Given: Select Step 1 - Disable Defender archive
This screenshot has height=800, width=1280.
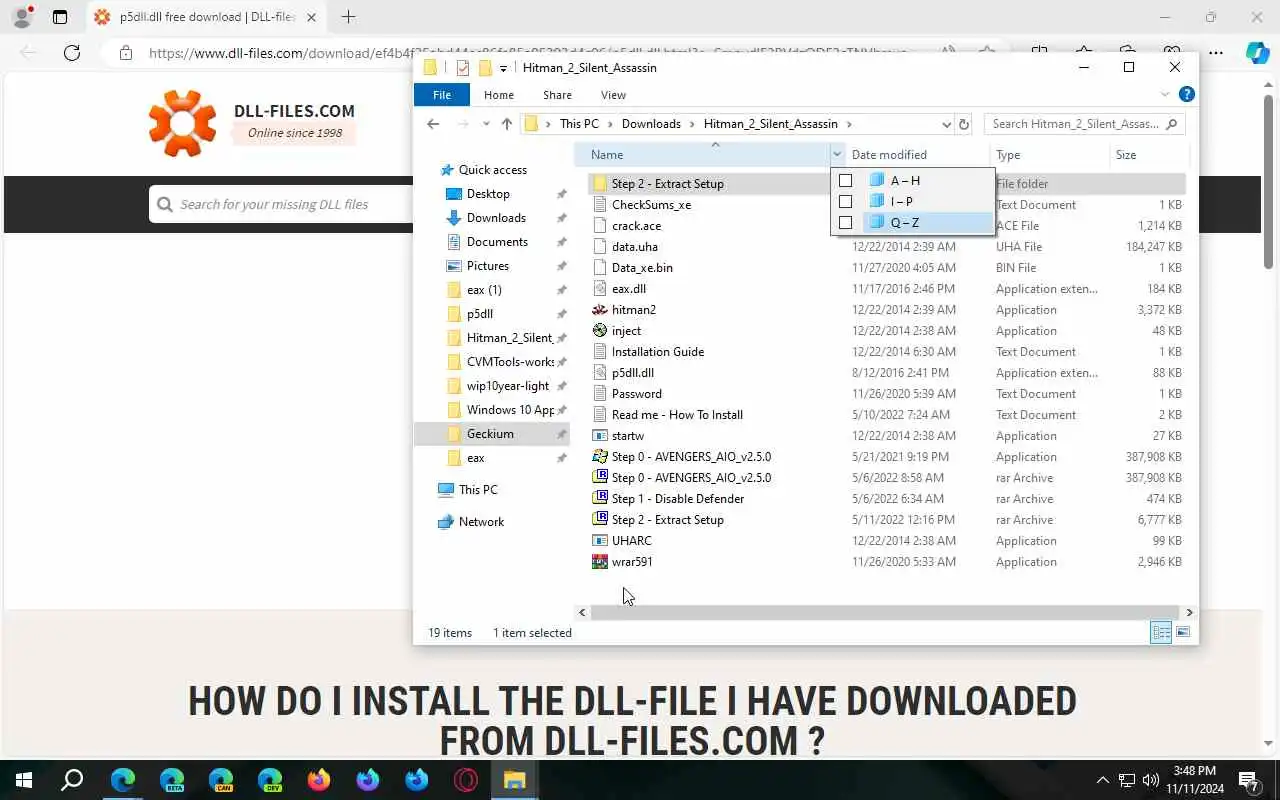Looking at the screenshot, I should tap(677, 499).
